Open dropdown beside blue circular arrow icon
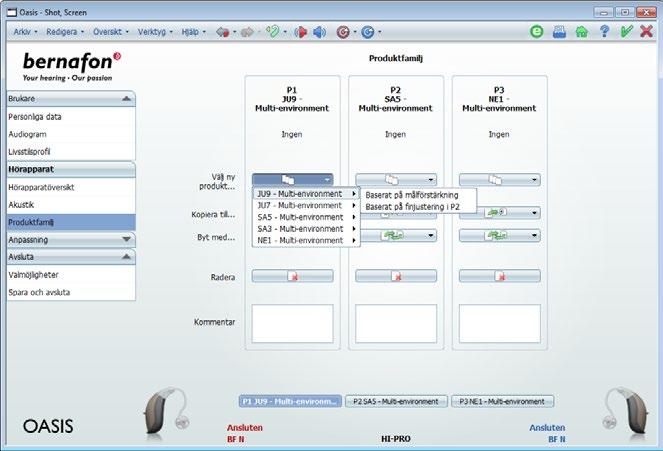The width and height of the screenshot is (663, 451). pyautogui.click(x=380, y=32)
